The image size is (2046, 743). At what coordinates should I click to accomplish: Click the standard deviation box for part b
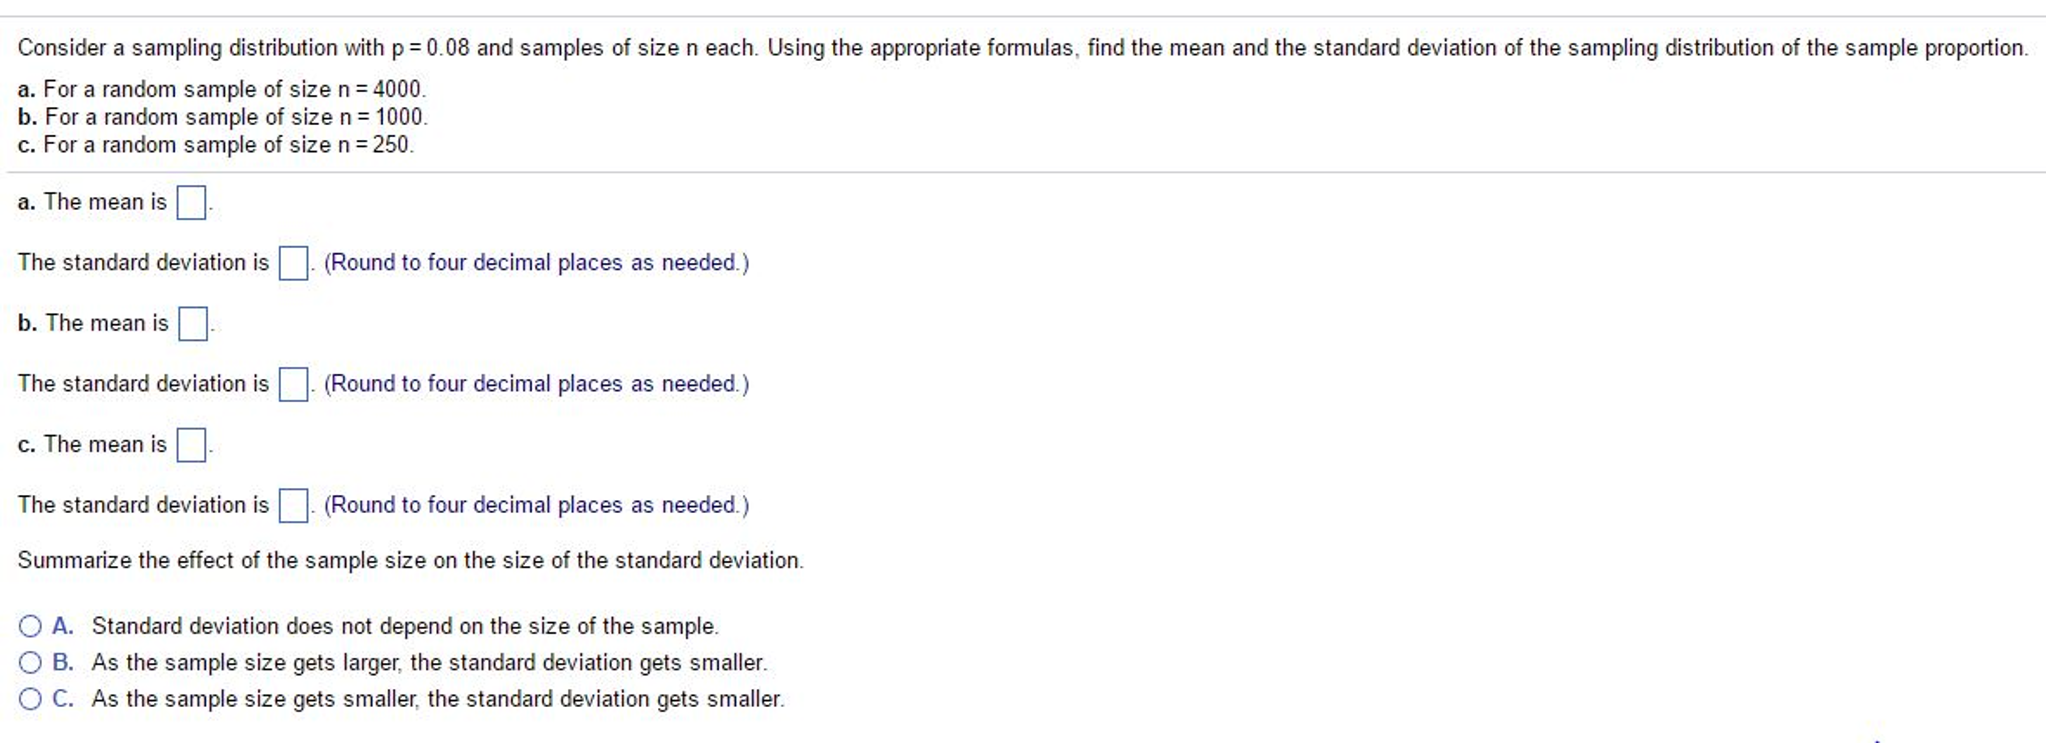coord(292,386)
